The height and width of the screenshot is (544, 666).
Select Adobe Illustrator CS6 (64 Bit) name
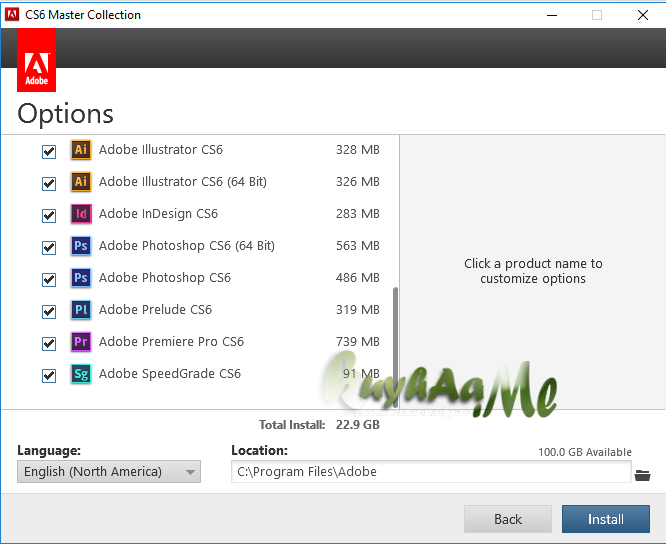coord(183,182)
